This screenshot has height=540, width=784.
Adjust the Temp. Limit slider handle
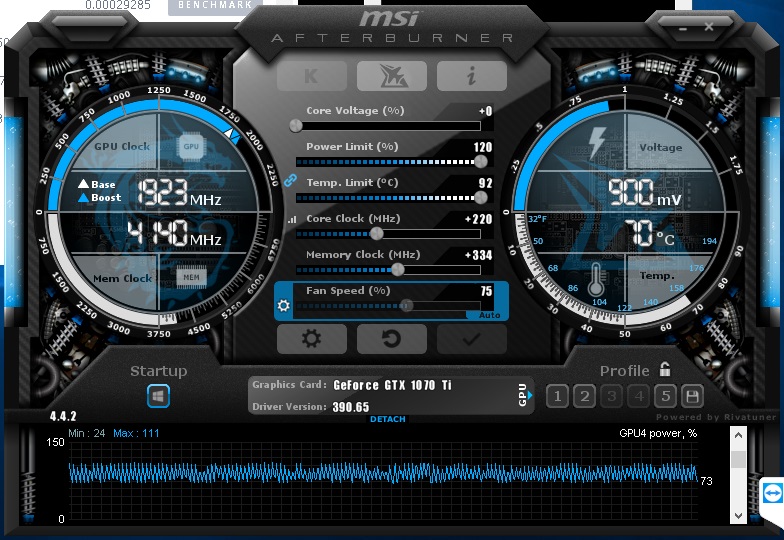[x=480, y=198]
